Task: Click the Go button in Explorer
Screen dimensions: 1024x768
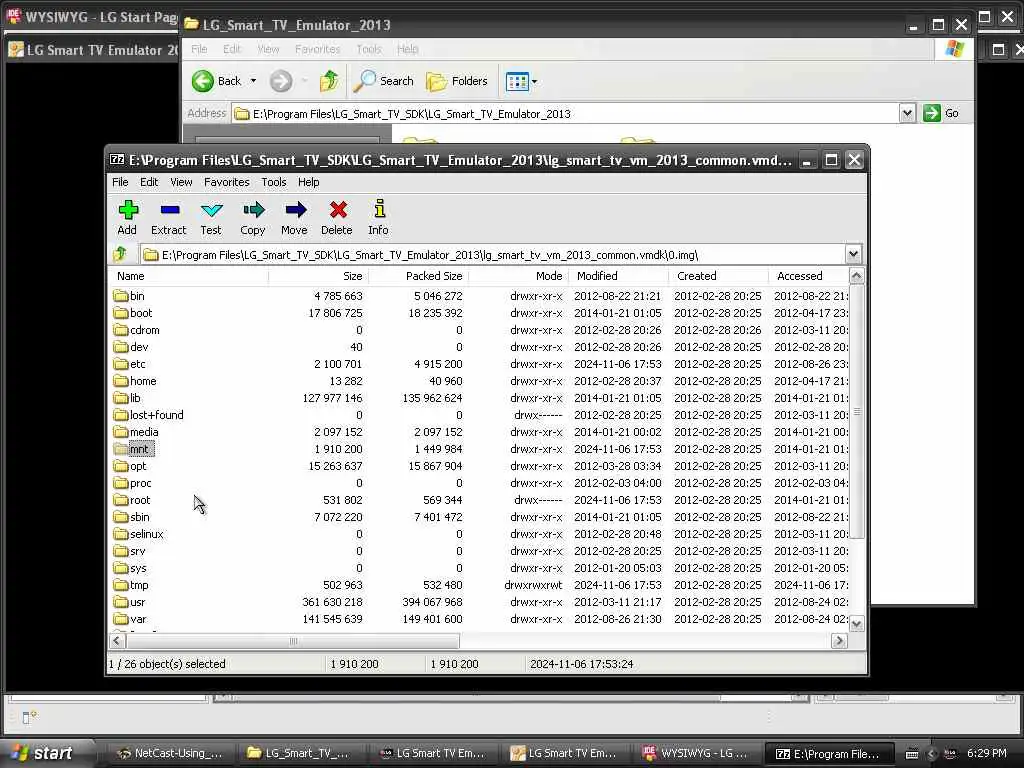Action: tap(941, 113)
